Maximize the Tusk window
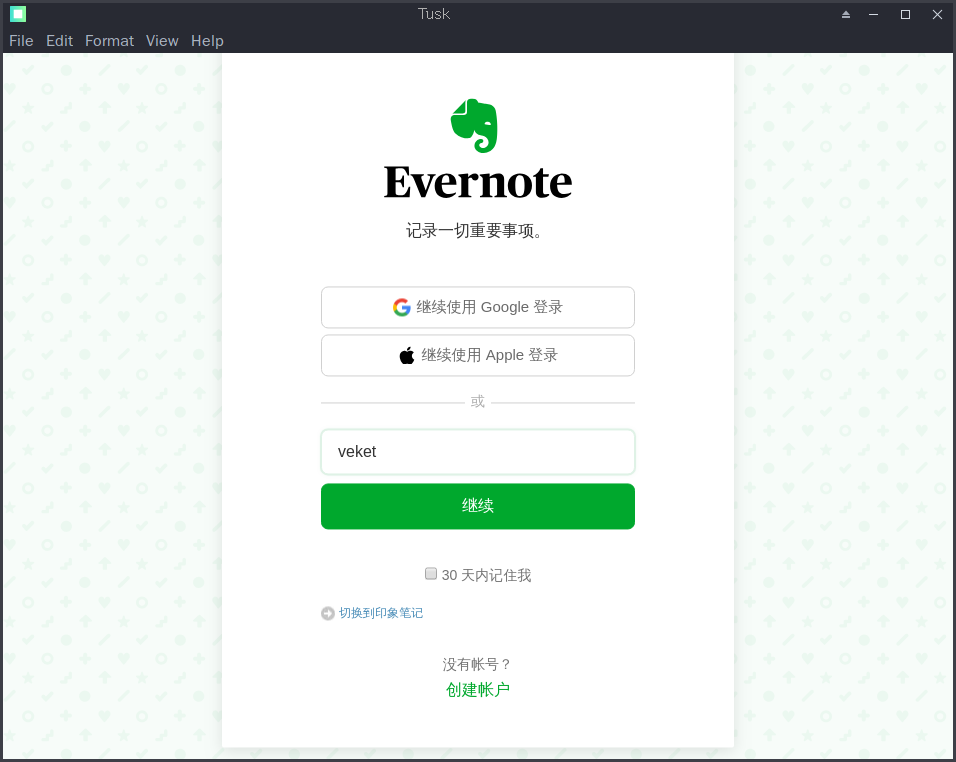This screenshot has height=762, width=956. (x=905, y=15)
